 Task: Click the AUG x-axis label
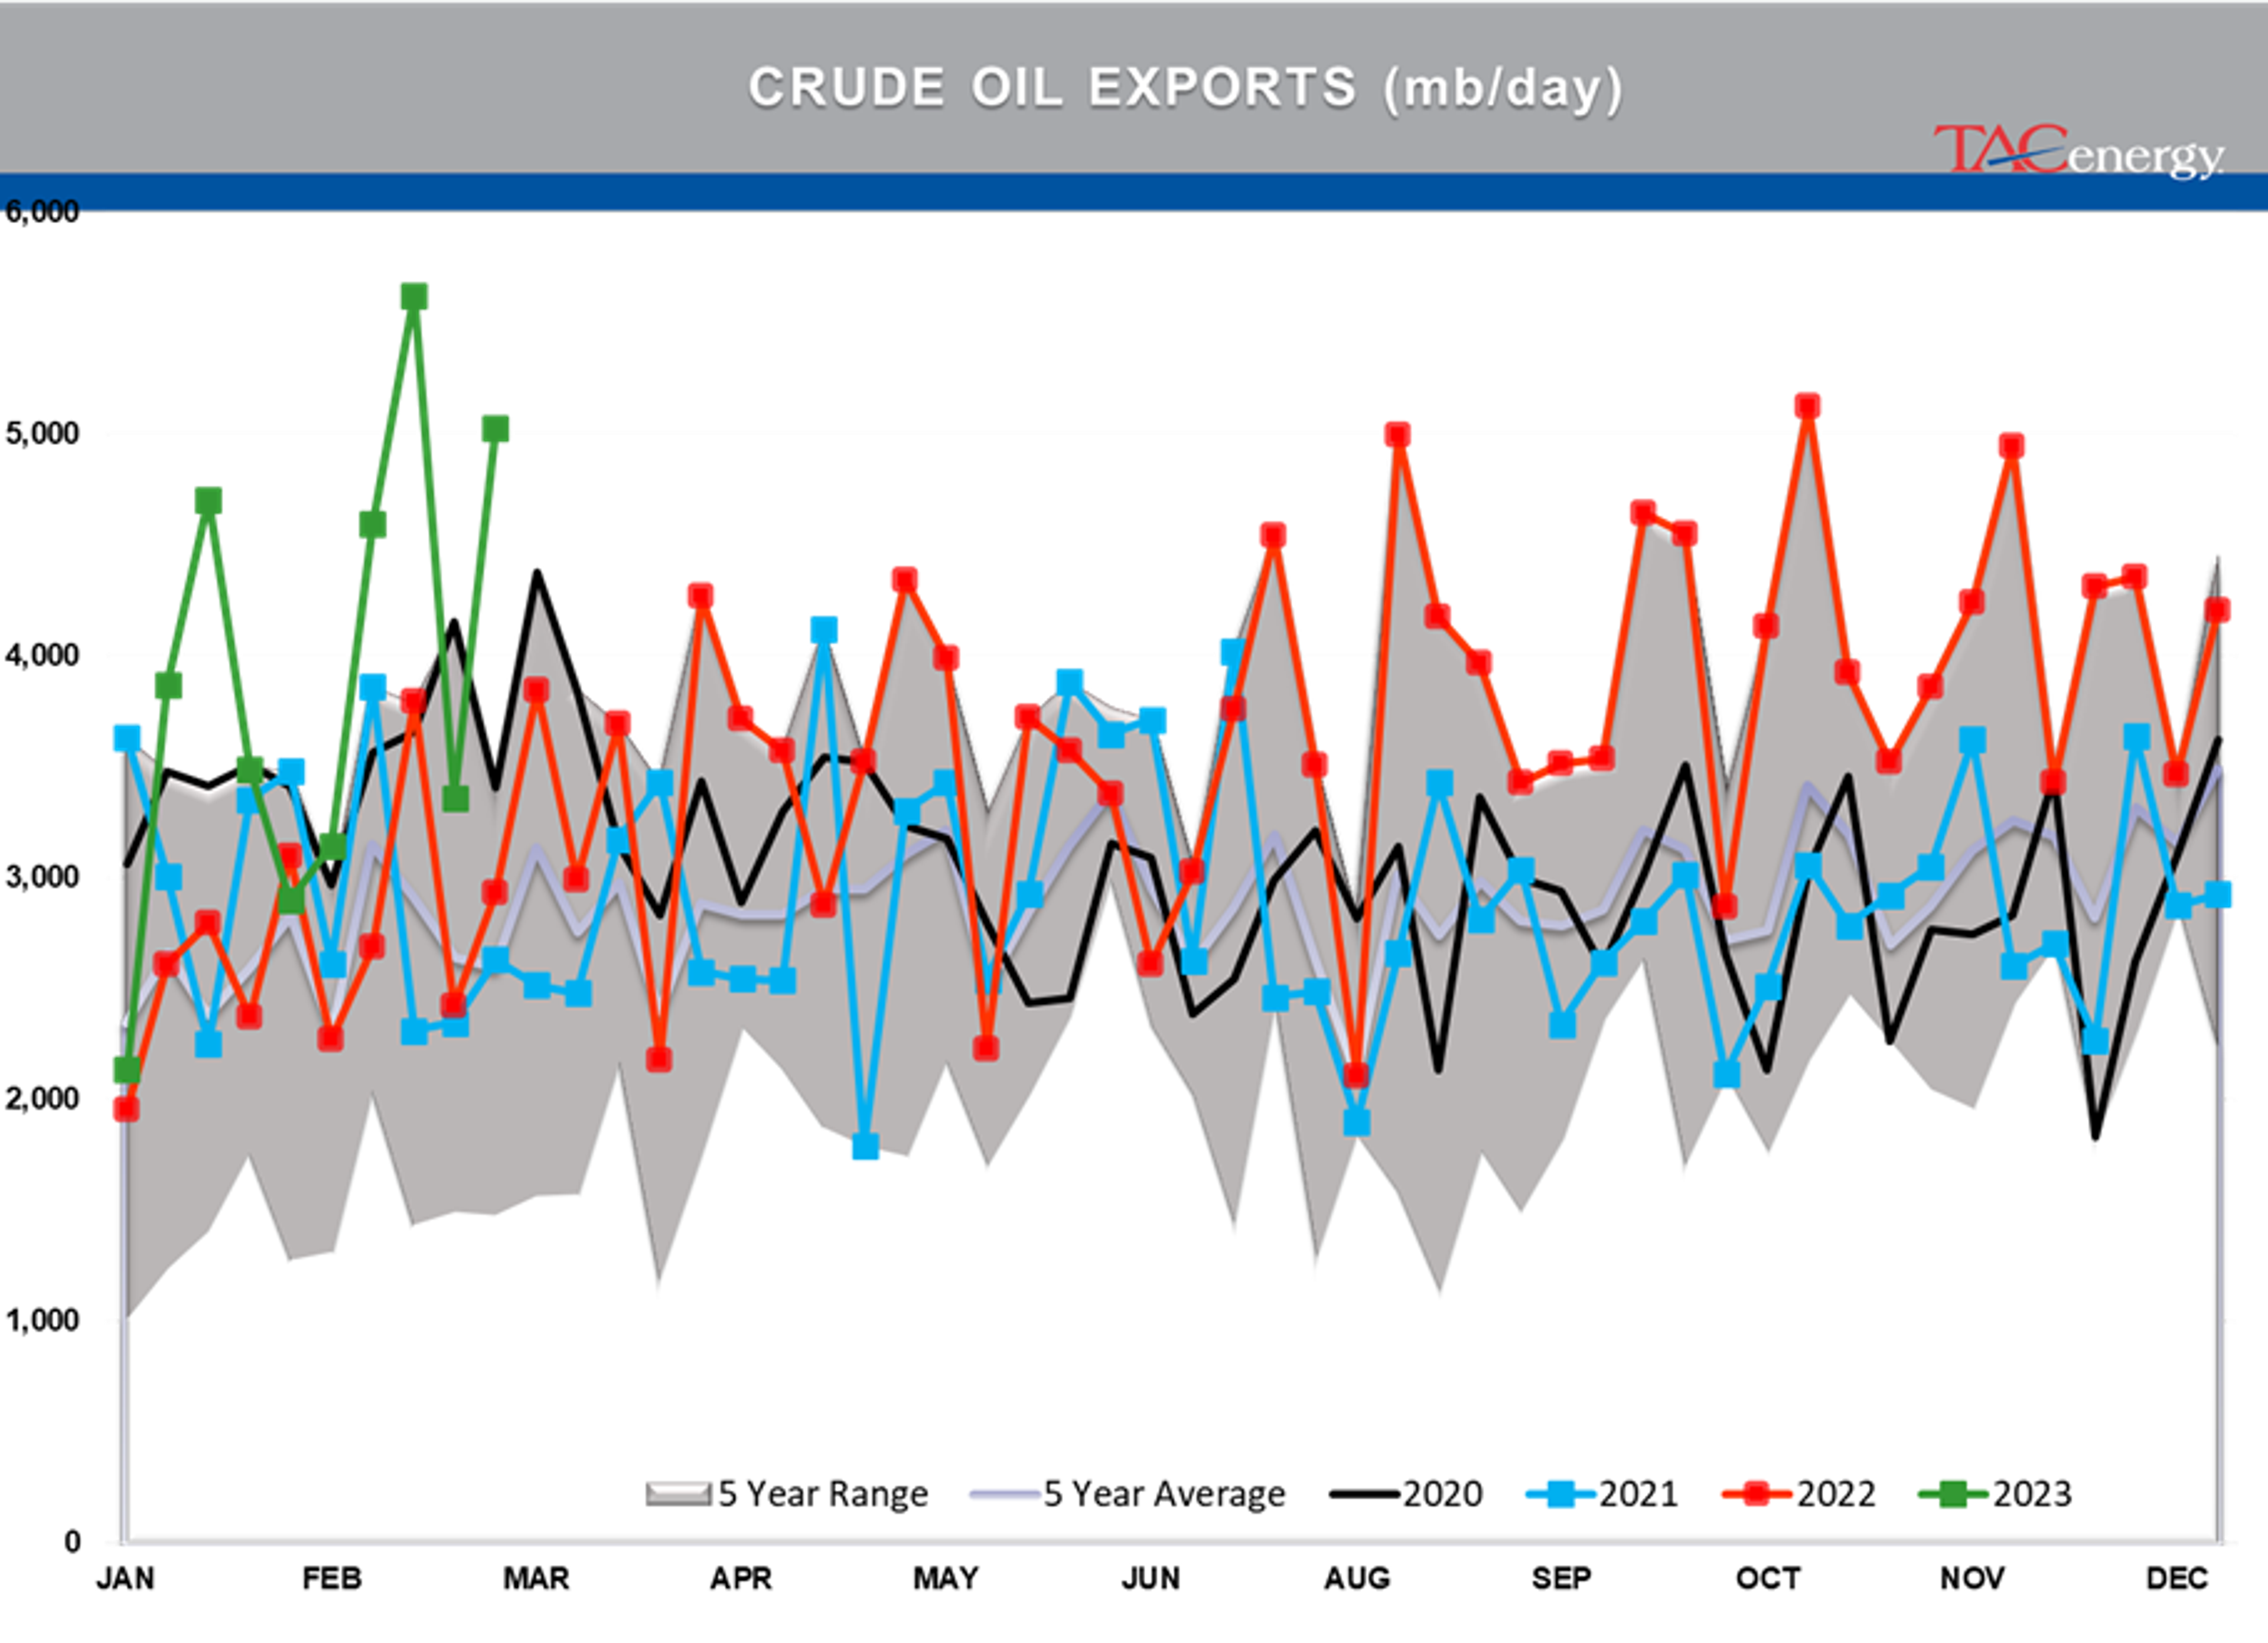tap(1357, 1578)
